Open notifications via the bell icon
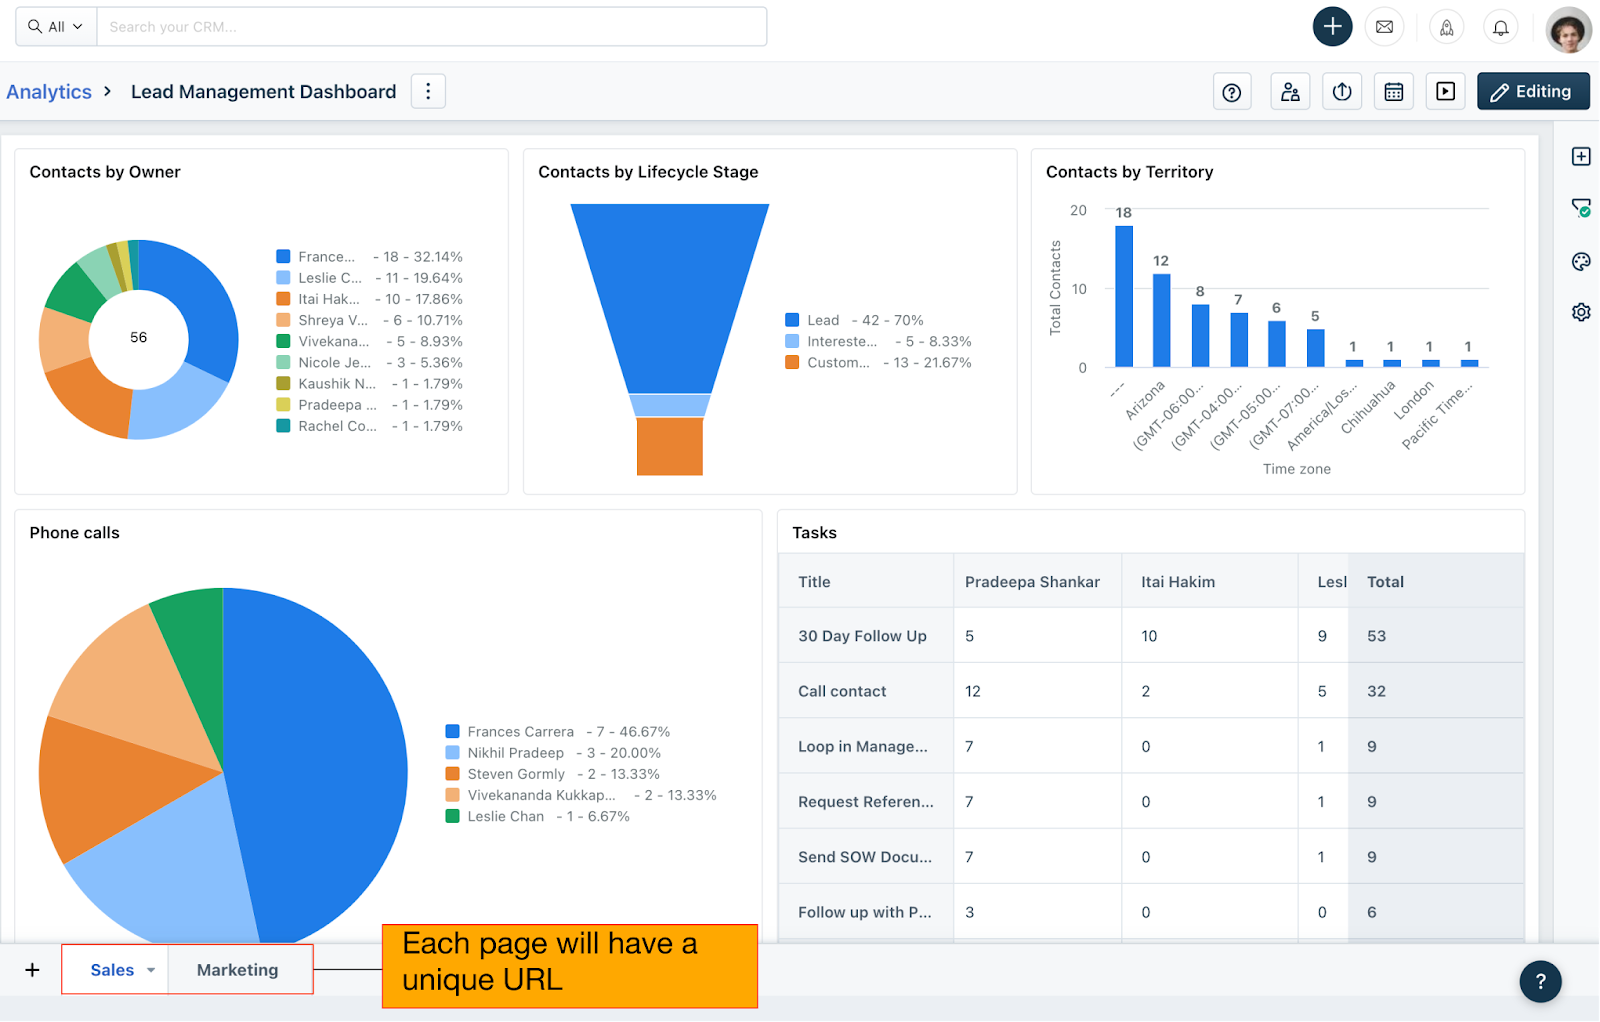 pyautogui.click(x=1500, y=27)
